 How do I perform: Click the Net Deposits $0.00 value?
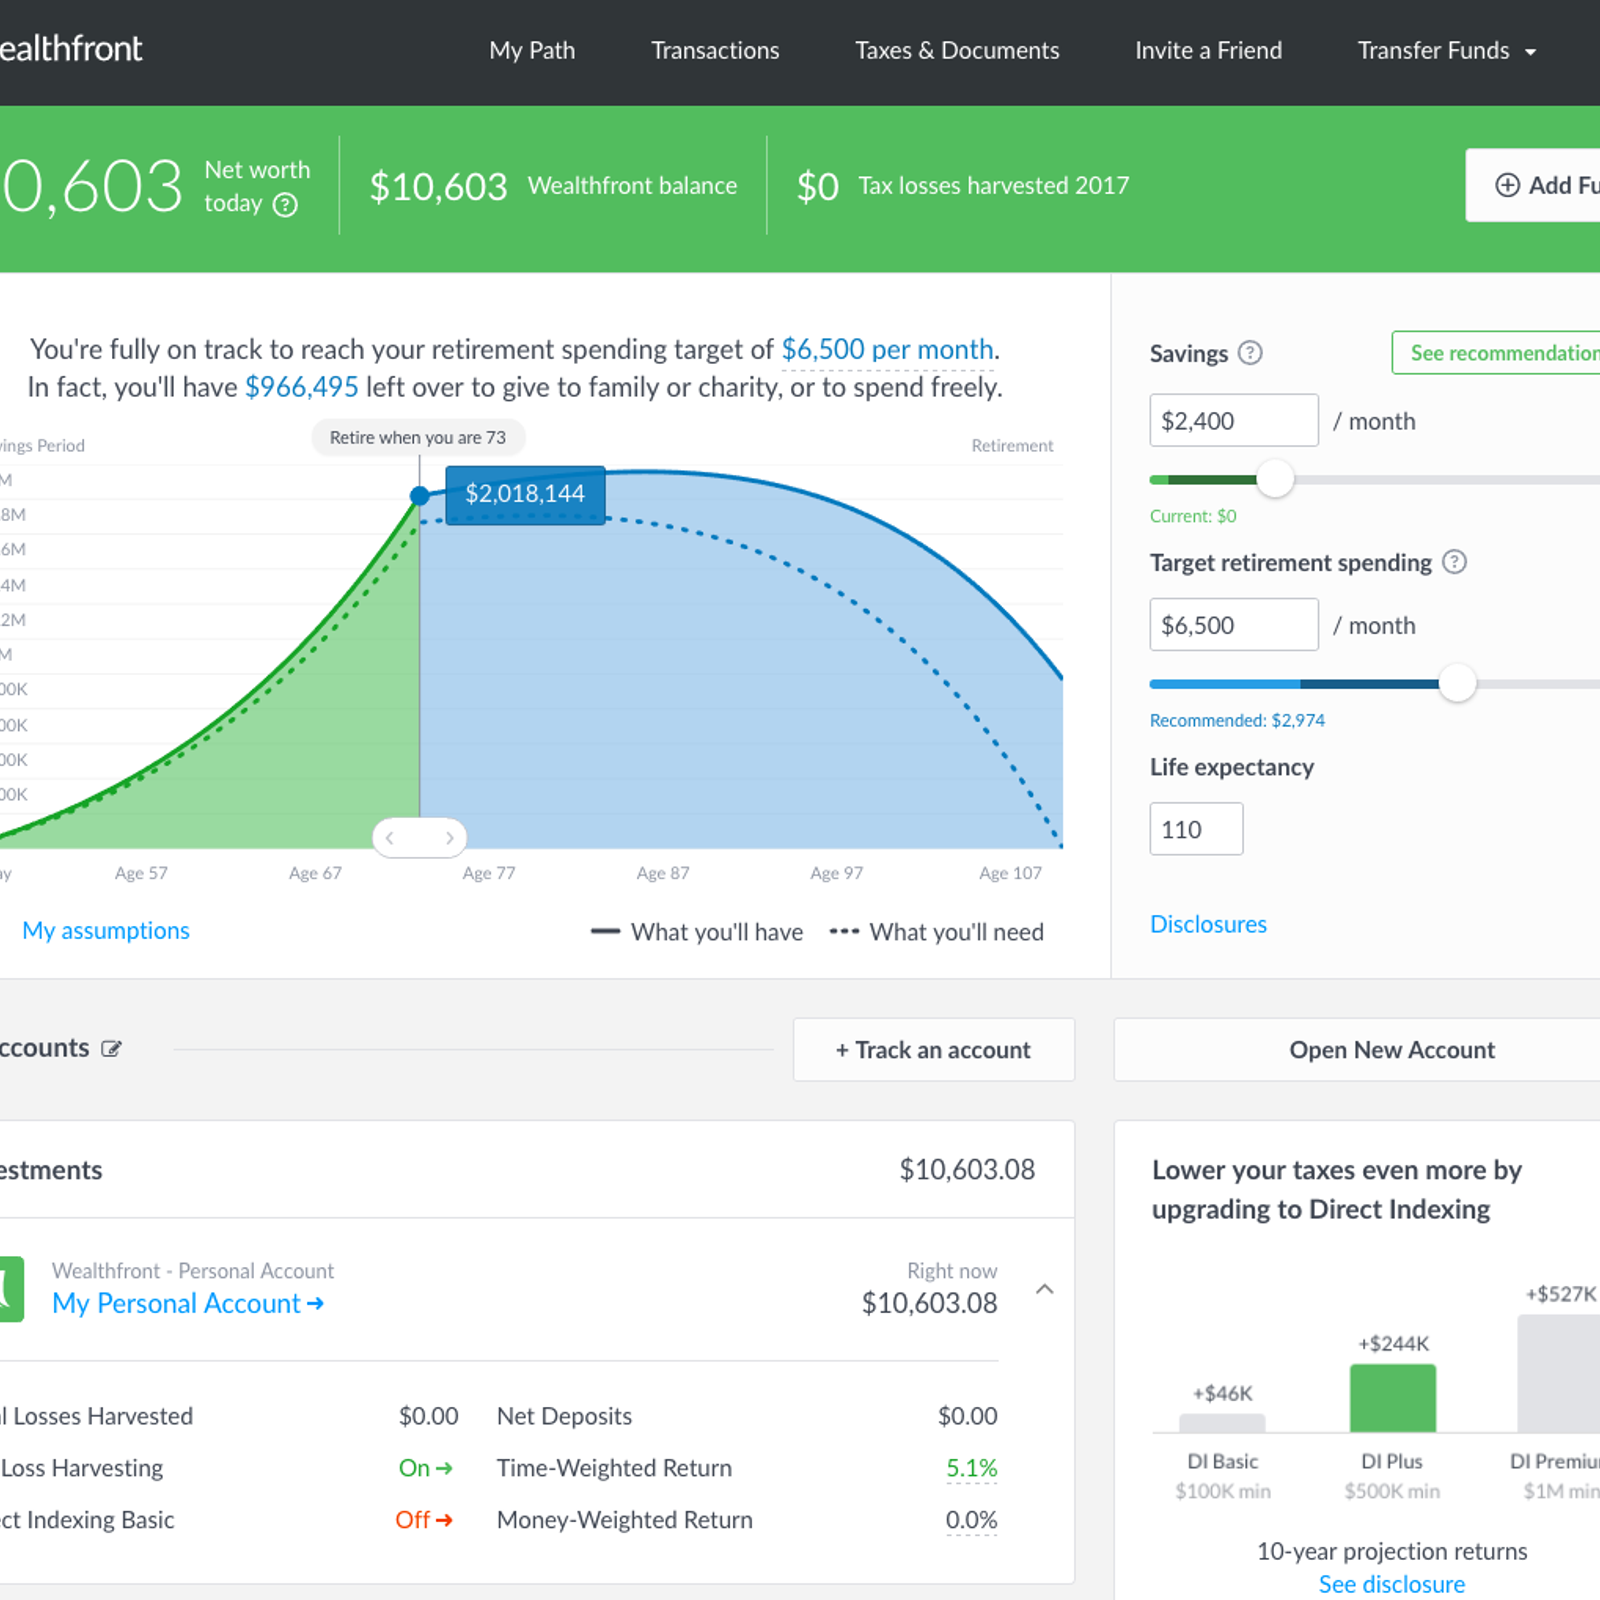click(x=967, y=1416)
